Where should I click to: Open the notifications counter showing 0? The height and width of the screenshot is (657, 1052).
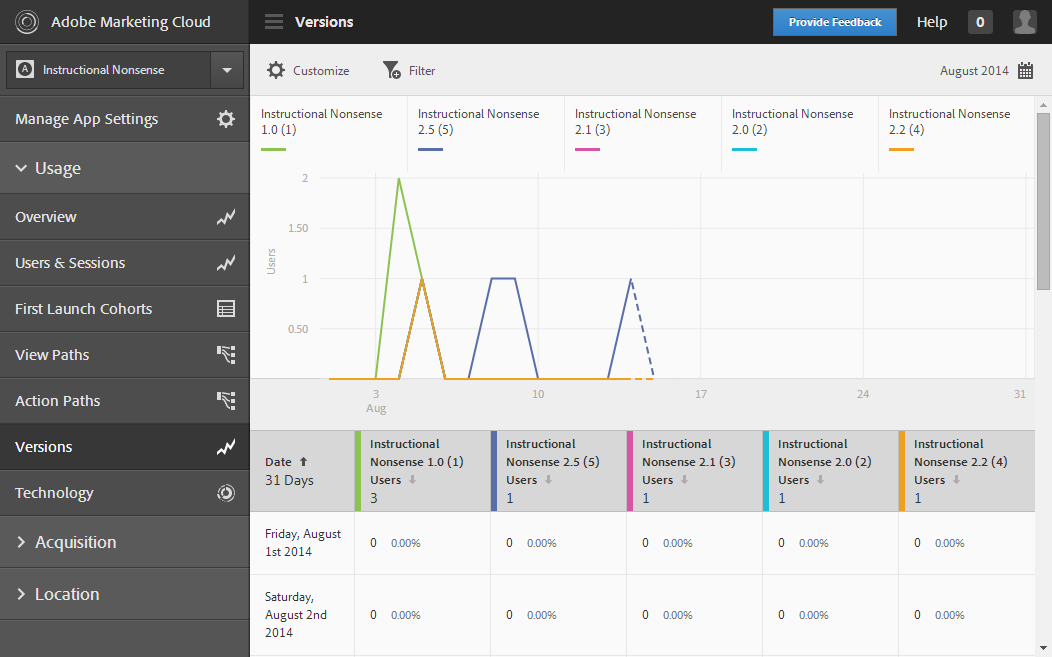click(980, 22)
